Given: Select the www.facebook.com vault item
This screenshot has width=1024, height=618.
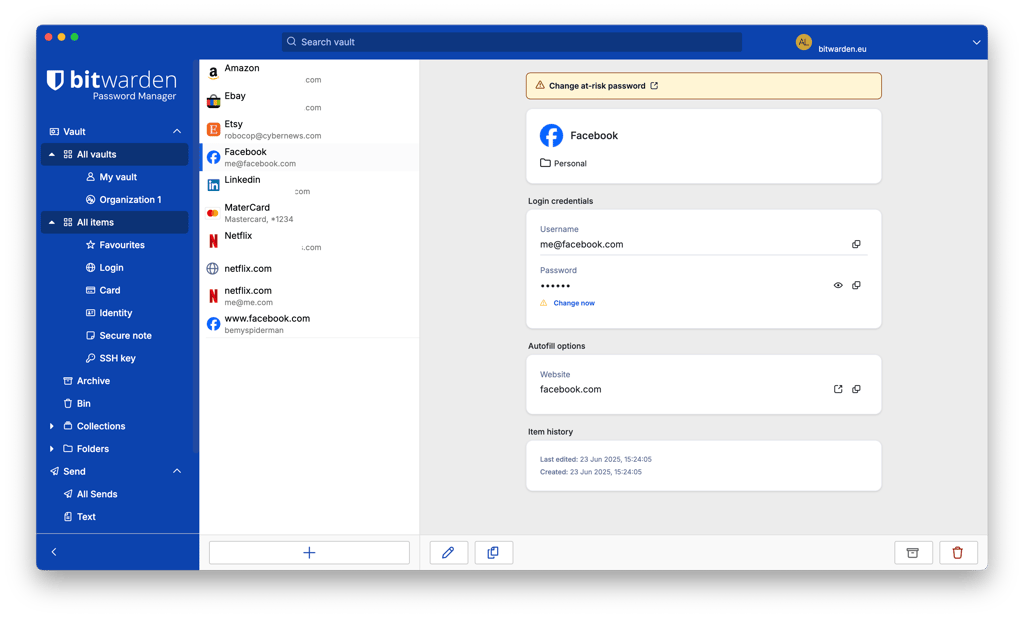Looking at the screenshot, I should [309, 324].
